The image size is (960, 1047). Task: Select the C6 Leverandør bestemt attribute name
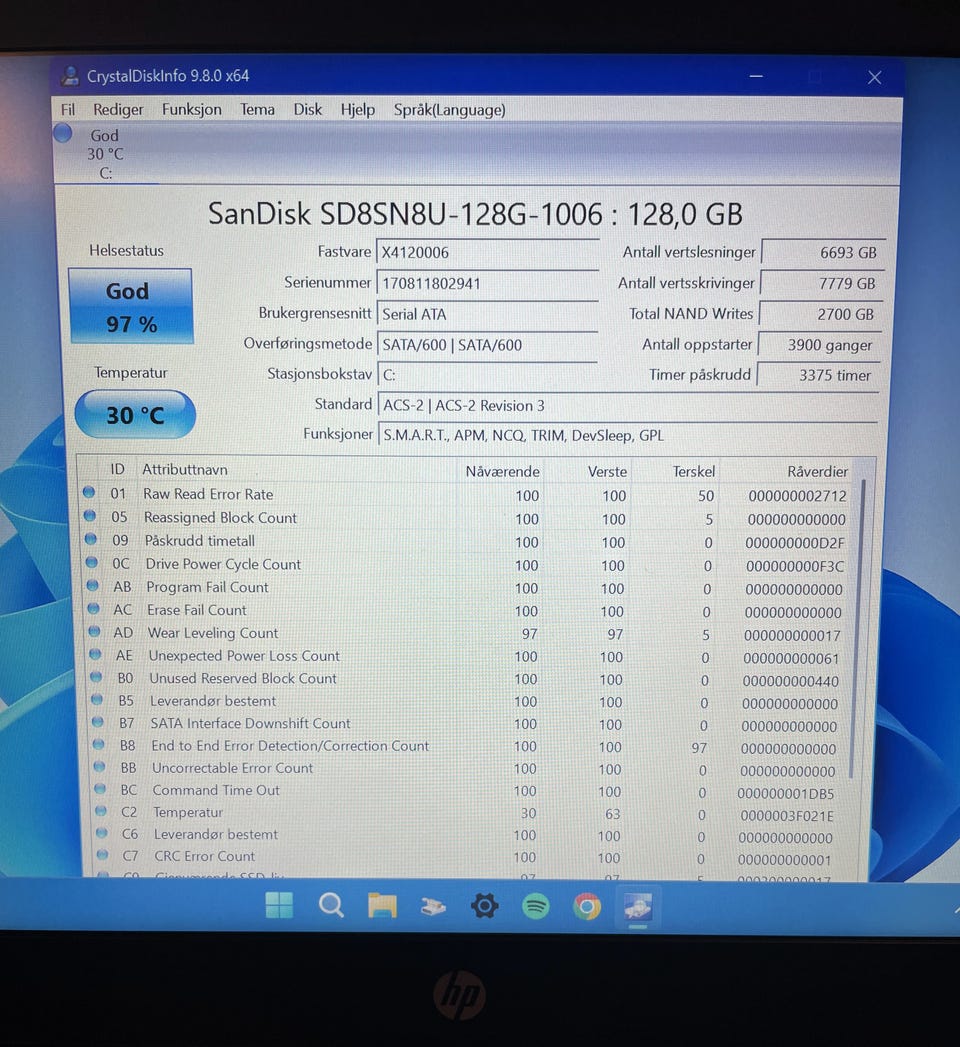pyautogui.click(x=216, y=835)
